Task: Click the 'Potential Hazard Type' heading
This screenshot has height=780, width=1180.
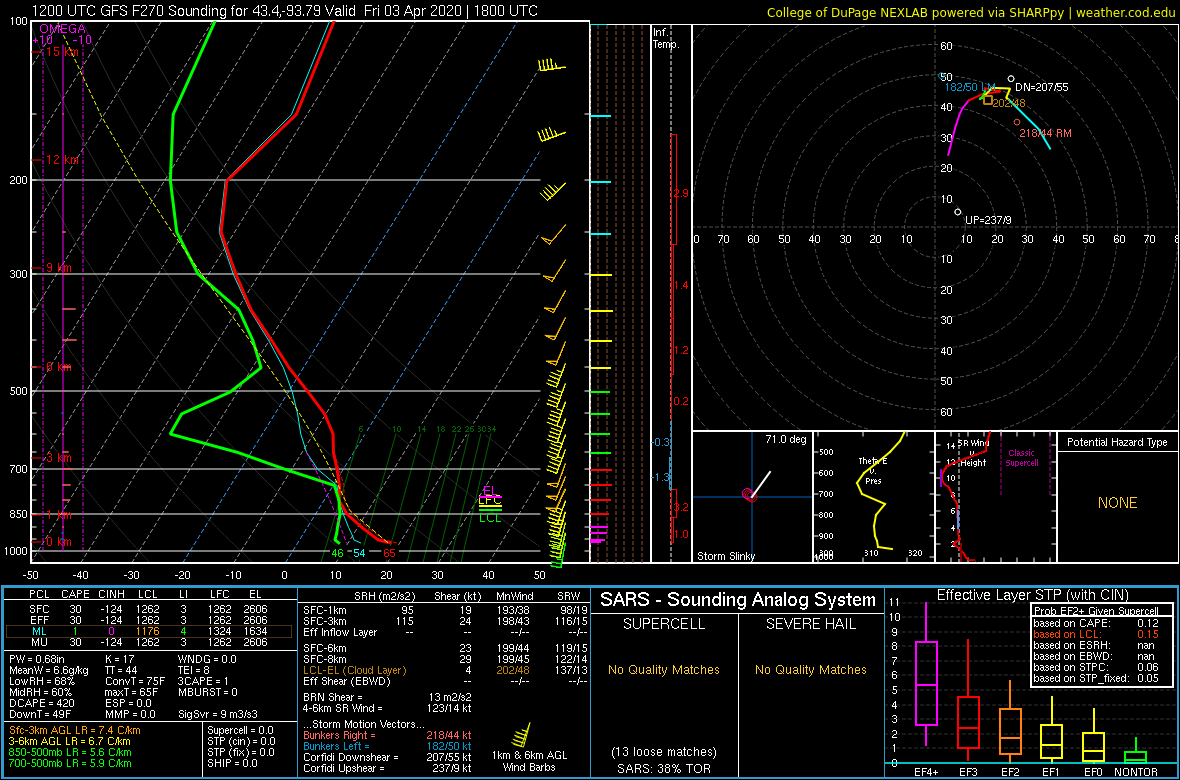Action: pyautogui.click(x=1116, y=443)
